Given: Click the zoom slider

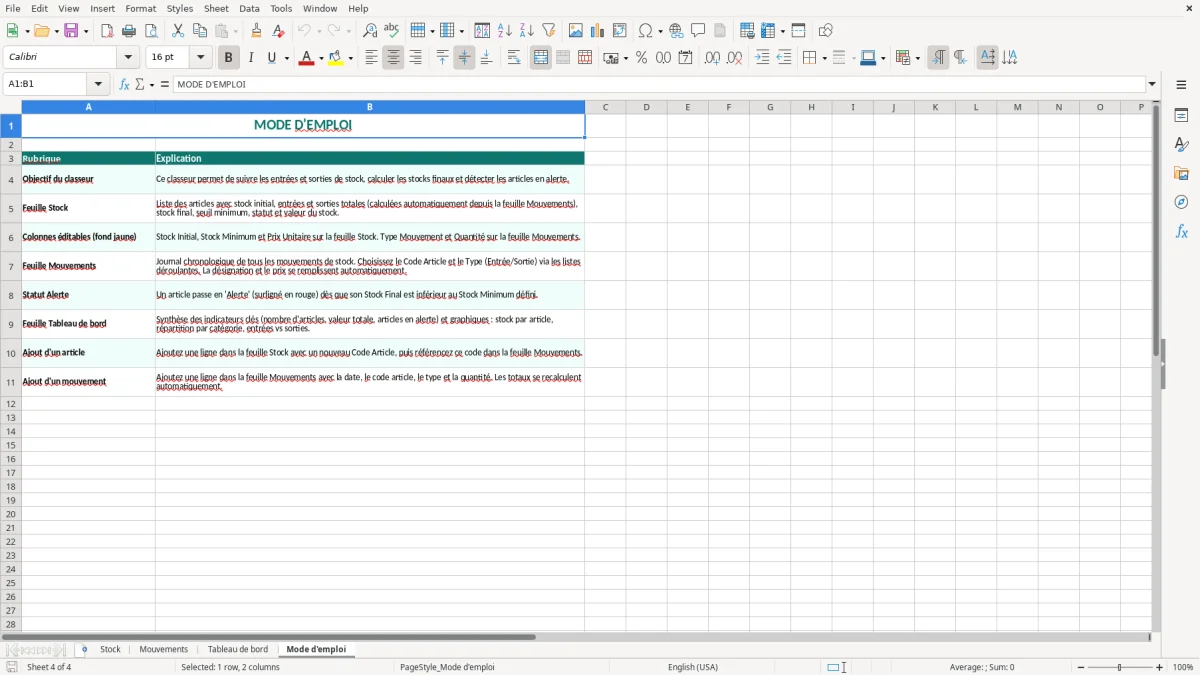Looking at the screenshot, I should [1120, 667].
